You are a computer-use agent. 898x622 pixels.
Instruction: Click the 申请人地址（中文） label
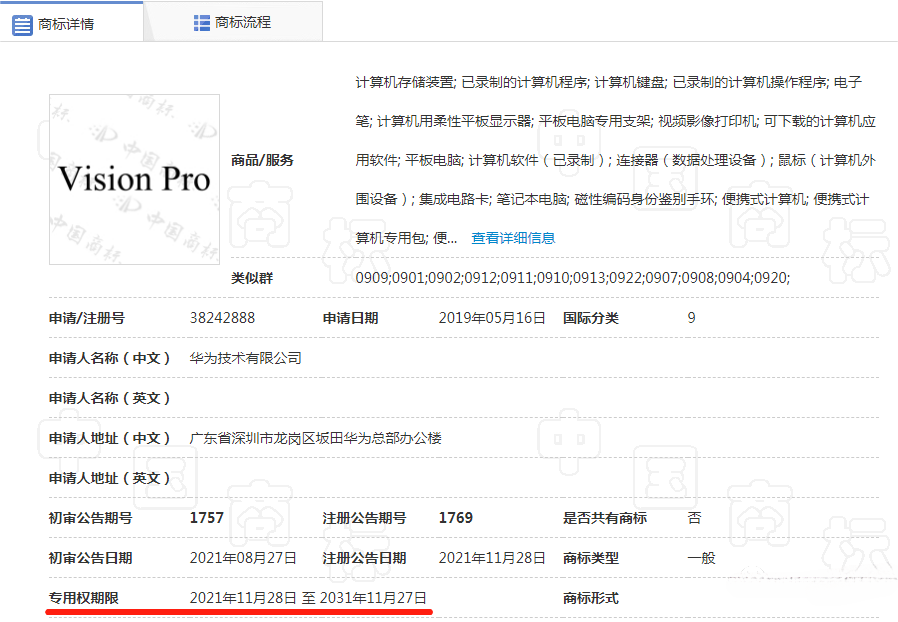tap(109, 439)
